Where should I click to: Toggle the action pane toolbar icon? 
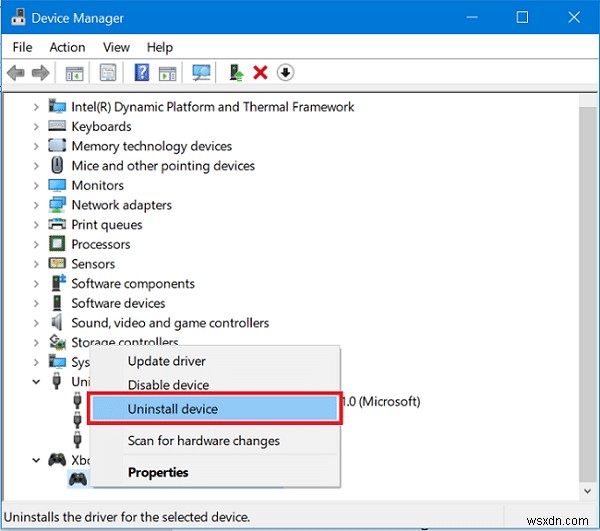(168, 73)
